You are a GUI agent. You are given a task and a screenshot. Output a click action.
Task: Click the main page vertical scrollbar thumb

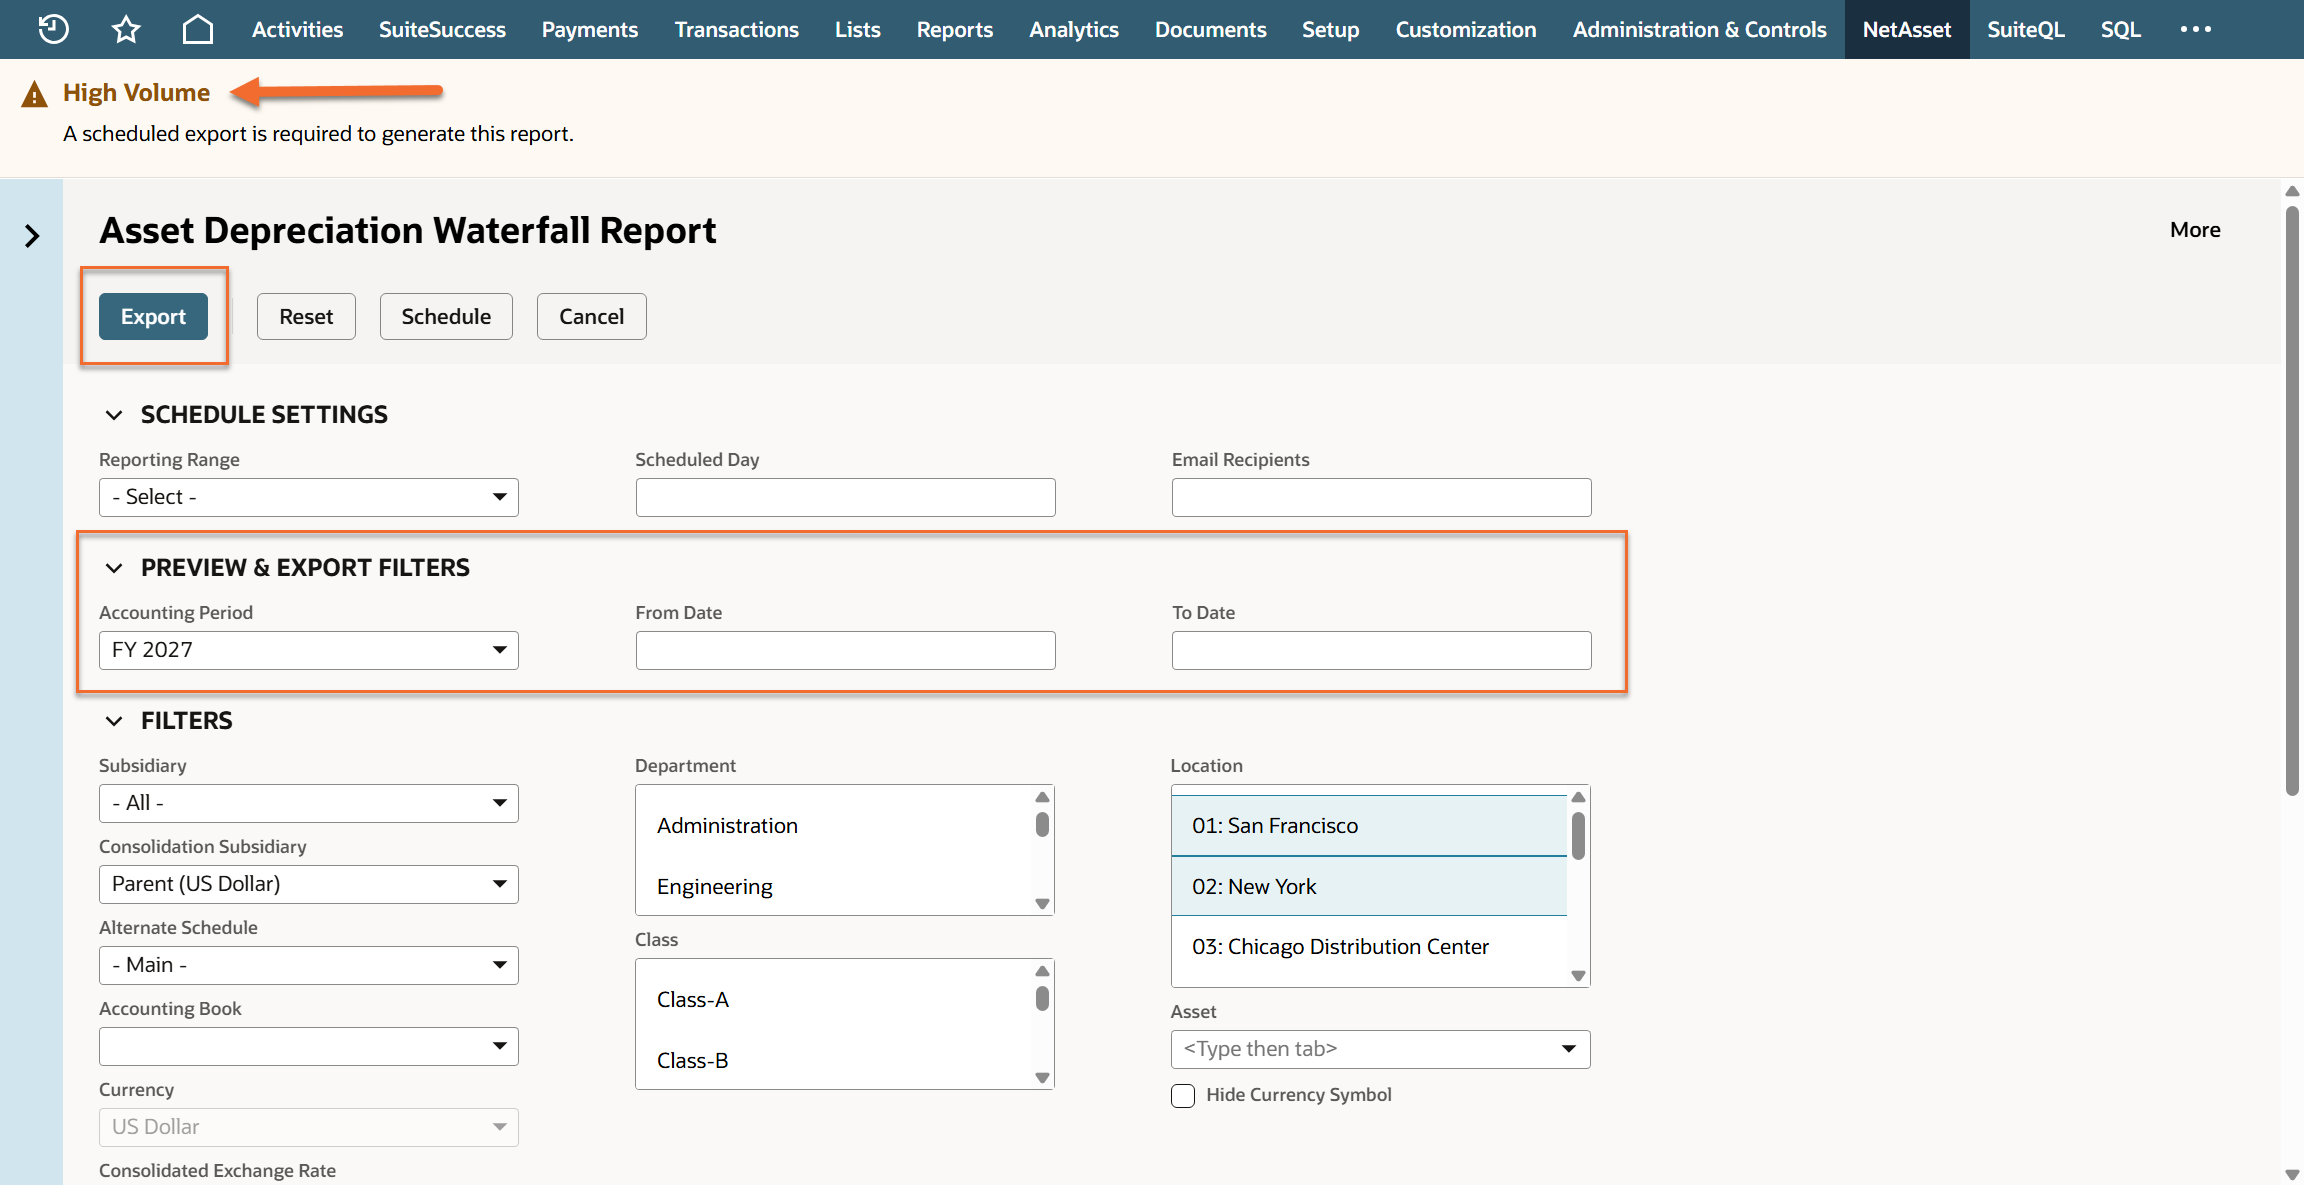tap(2292, 500)
